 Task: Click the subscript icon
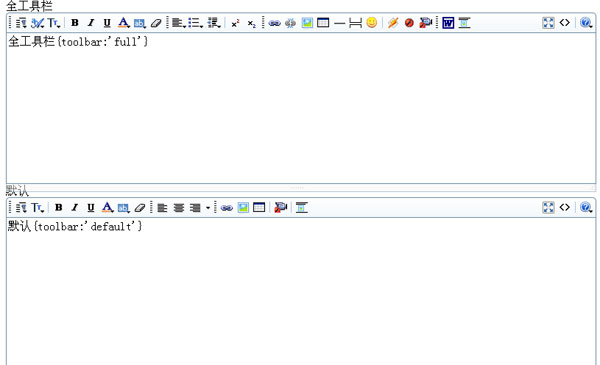click(x=251, y=23)
